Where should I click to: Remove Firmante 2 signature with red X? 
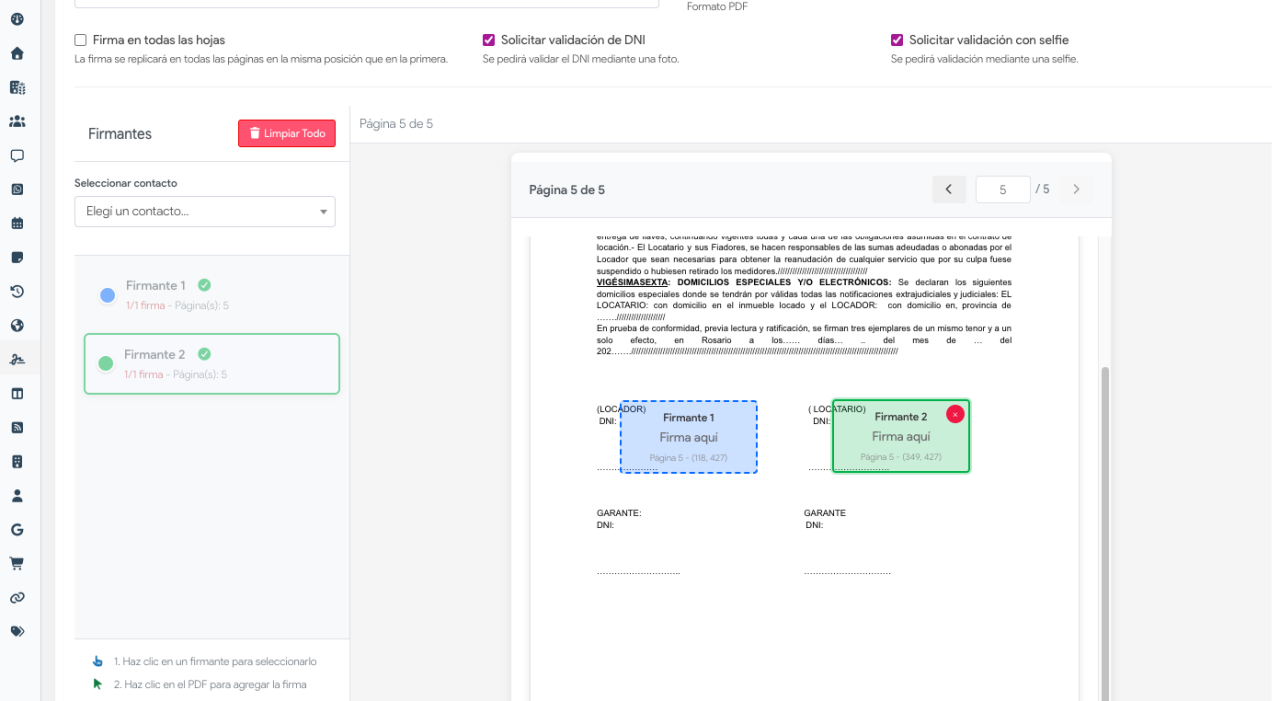(x=955, y=414)
